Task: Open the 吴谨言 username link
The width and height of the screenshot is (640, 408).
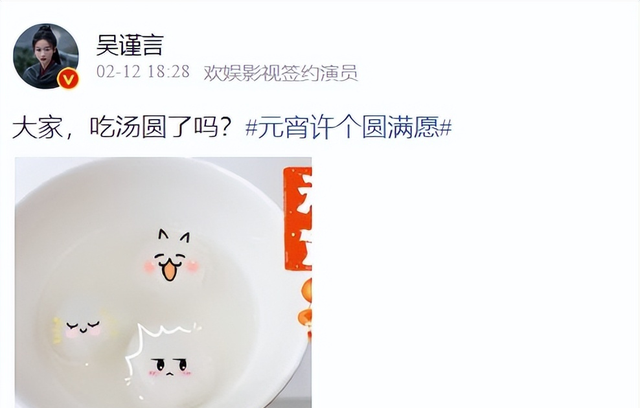Action: tap(130, 45)
